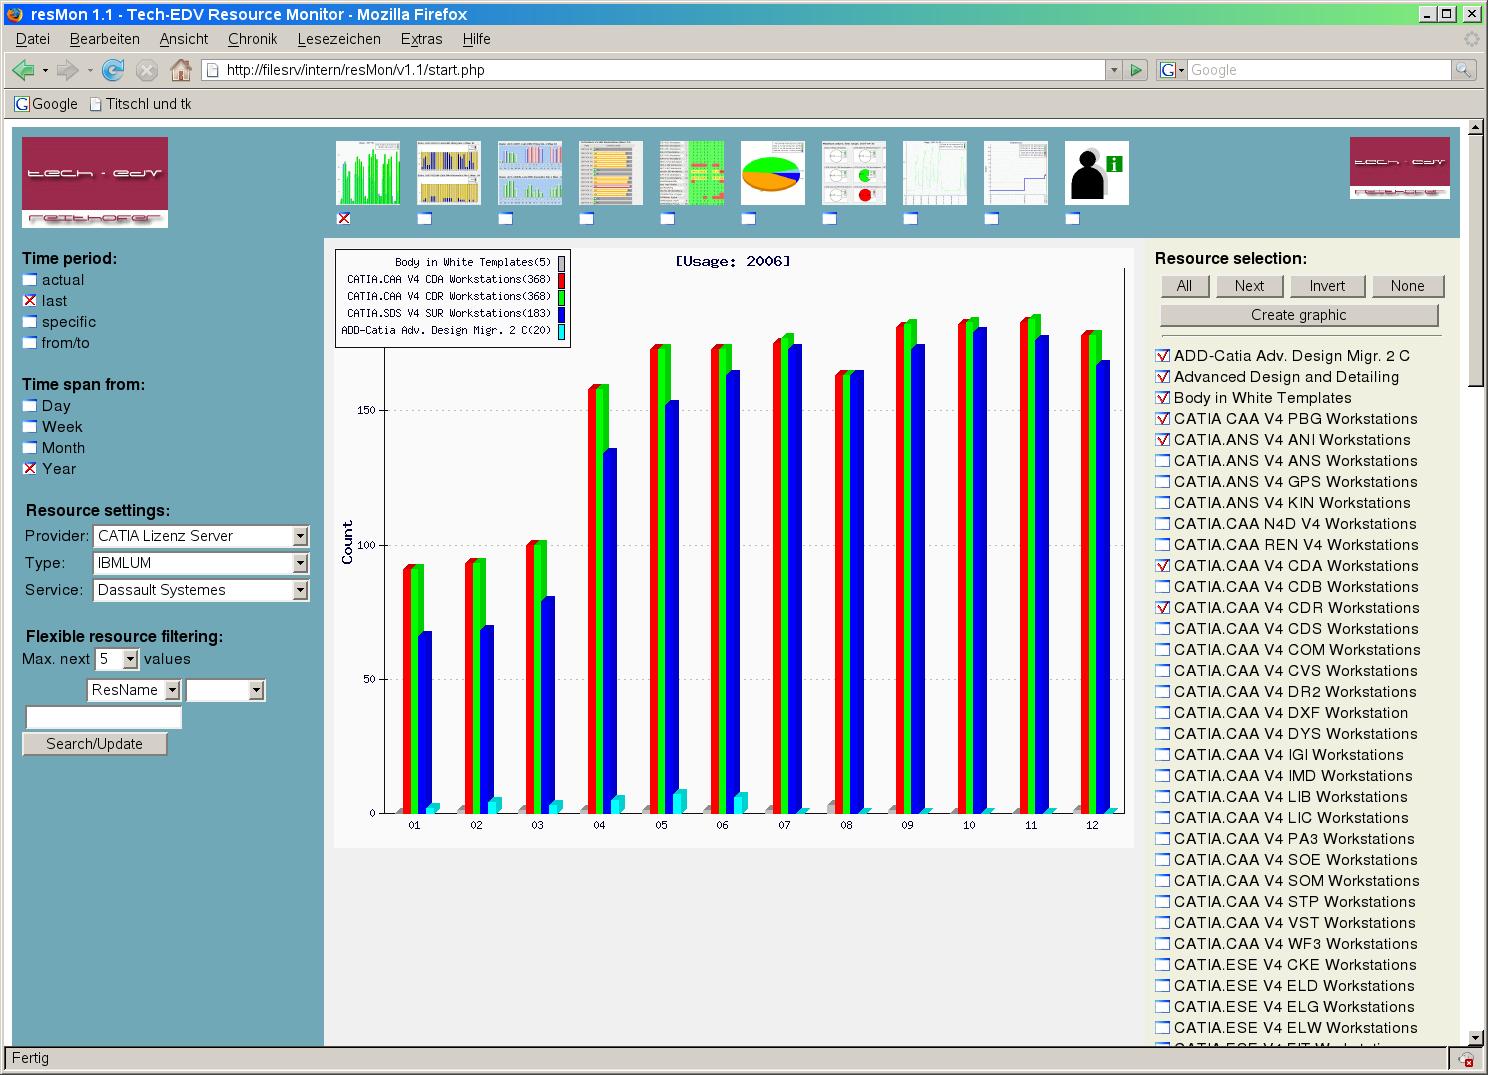Click the vertical page scrollbar thumb
Viewport: 1488px width, 1075px height.
pos(1475,262)
